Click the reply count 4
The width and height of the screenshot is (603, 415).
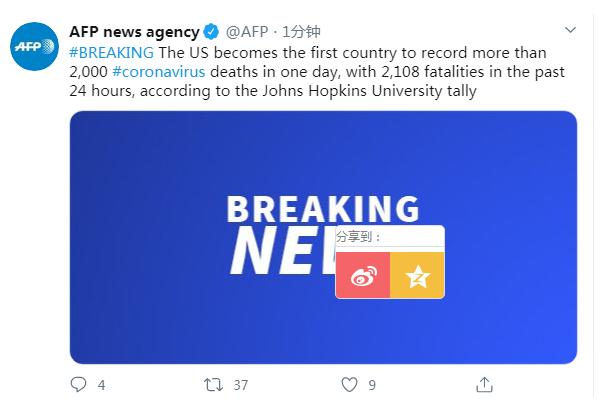point(101,384)
